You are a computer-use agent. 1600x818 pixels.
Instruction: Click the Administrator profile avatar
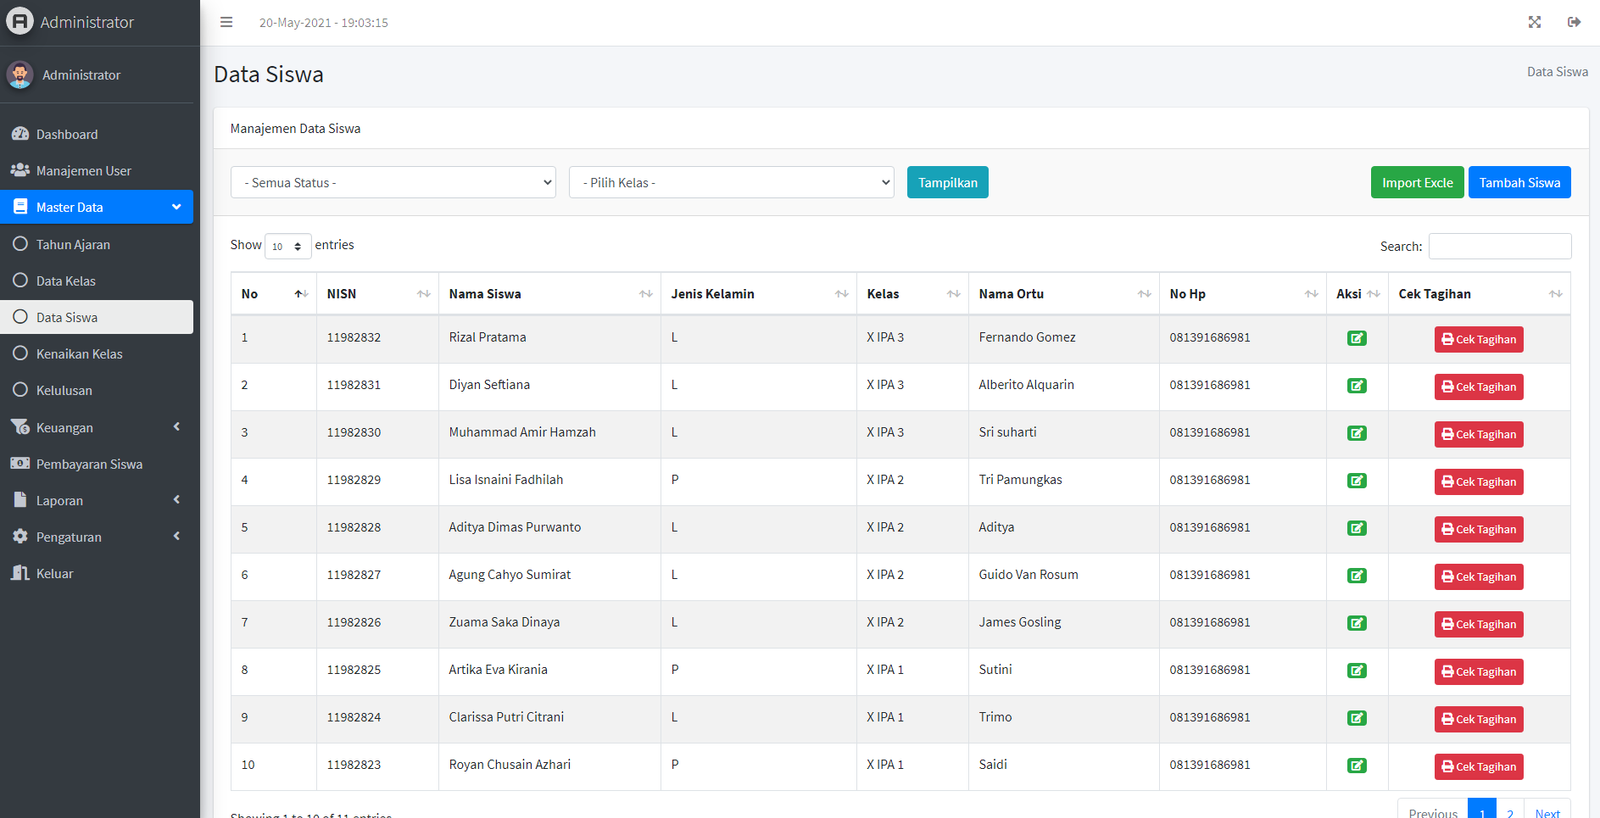pos(20,75)
